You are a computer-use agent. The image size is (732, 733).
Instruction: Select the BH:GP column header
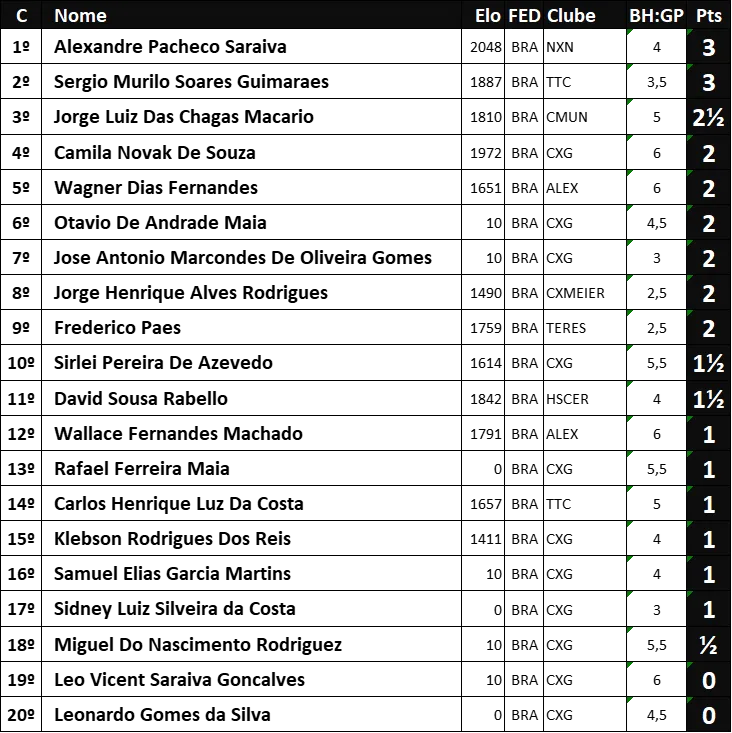pos(656,15)
